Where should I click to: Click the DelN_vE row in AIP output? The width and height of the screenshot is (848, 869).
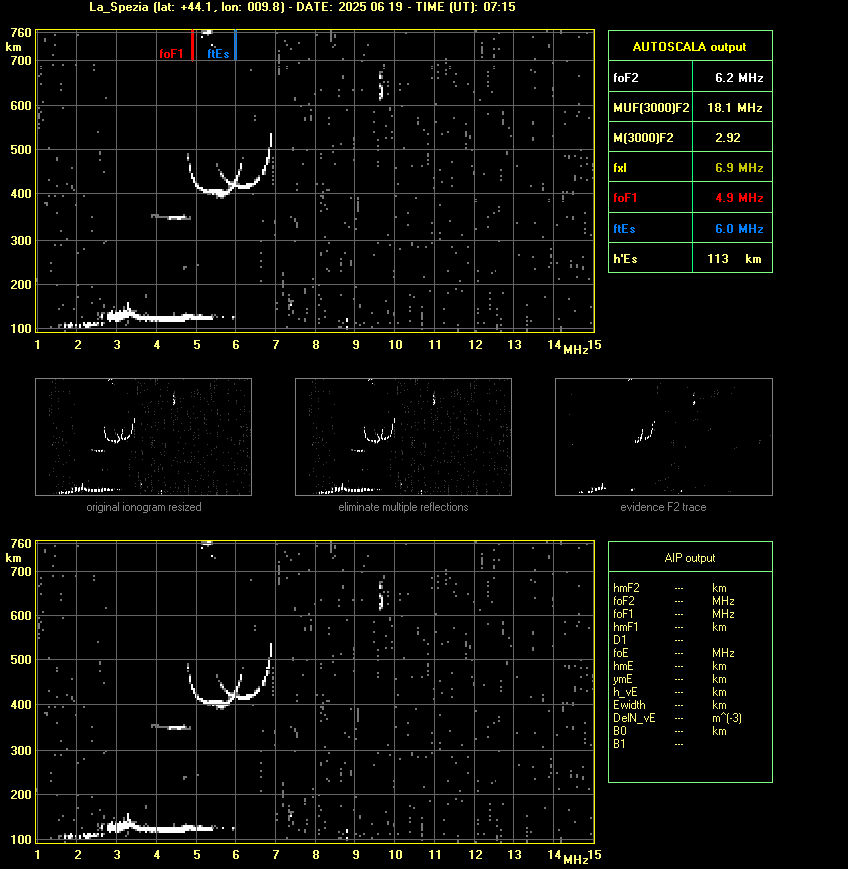coord(677,718)
